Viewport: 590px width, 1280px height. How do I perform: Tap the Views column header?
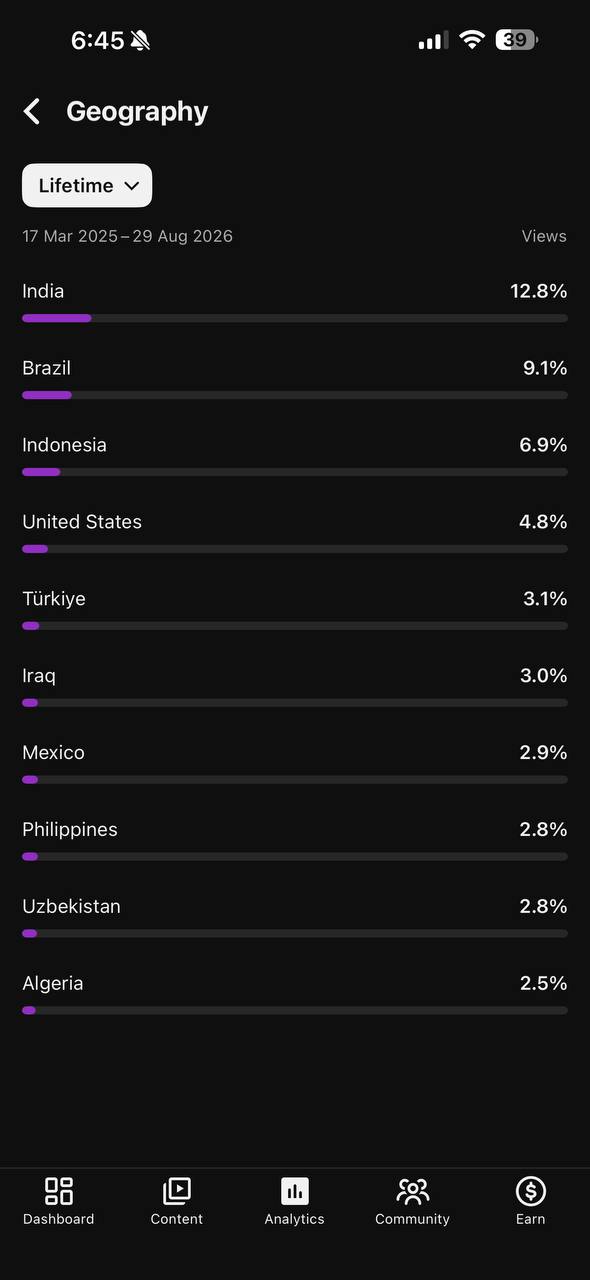[x=544, y=237]
